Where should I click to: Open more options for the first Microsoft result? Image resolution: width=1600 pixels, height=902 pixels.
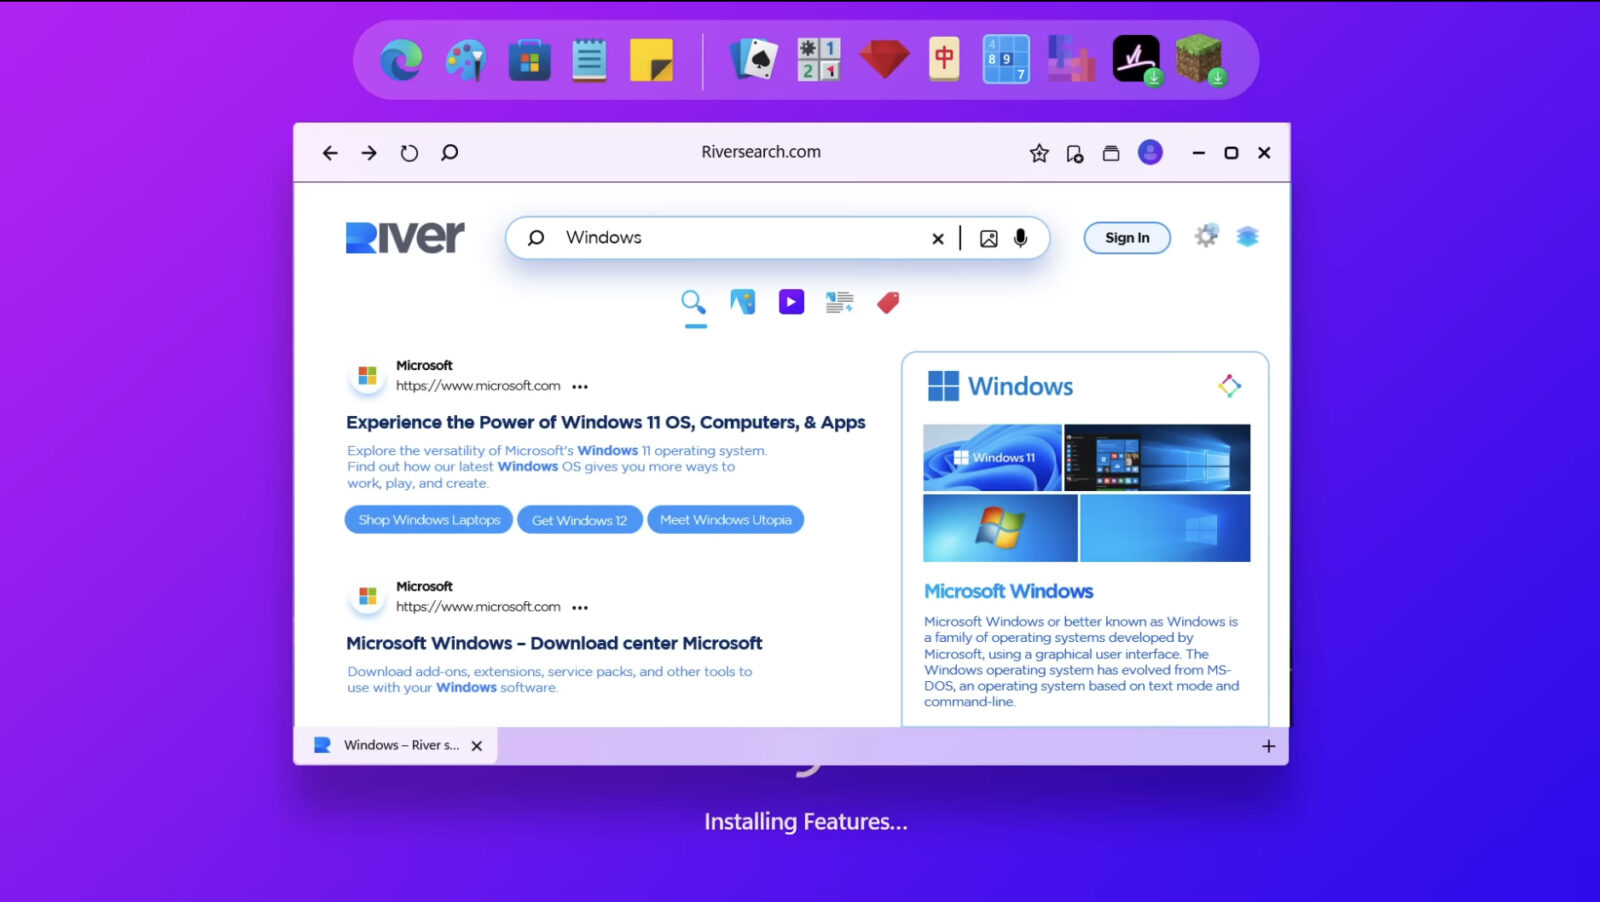point(580,386)
